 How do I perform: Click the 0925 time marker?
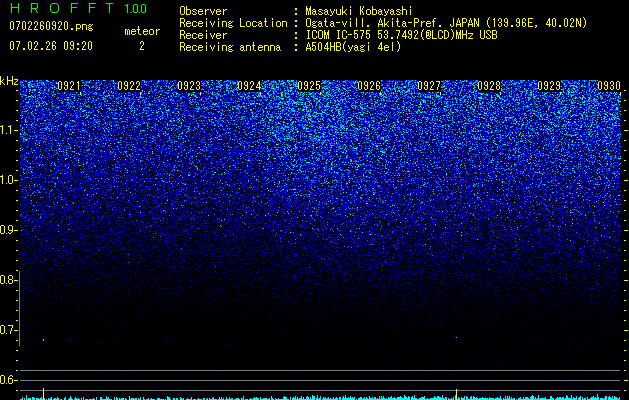[x=309, y=86]
